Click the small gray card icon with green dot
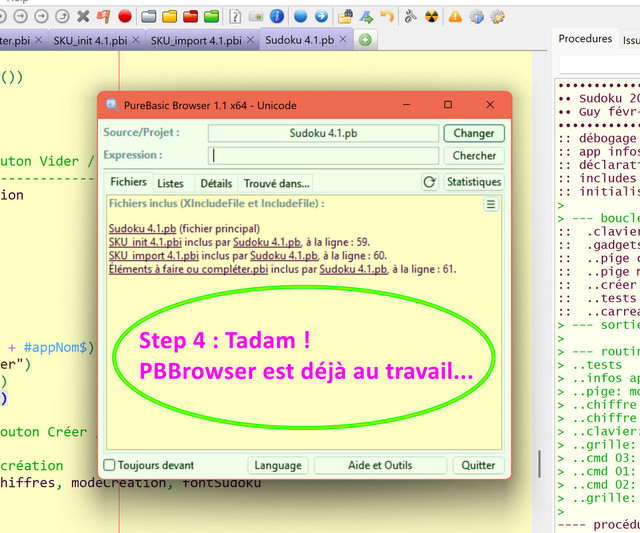 point(256,17)
